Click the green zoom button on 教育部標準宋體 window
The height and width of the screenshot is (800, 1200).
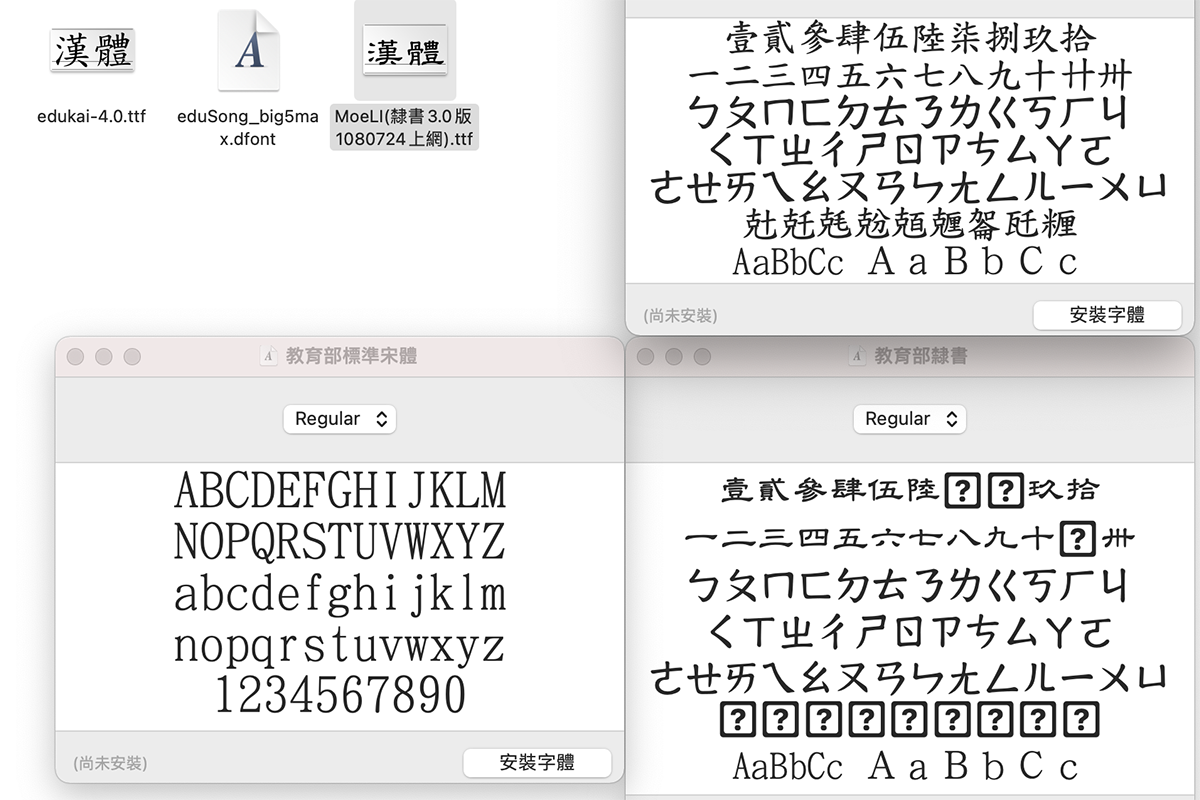131,355
